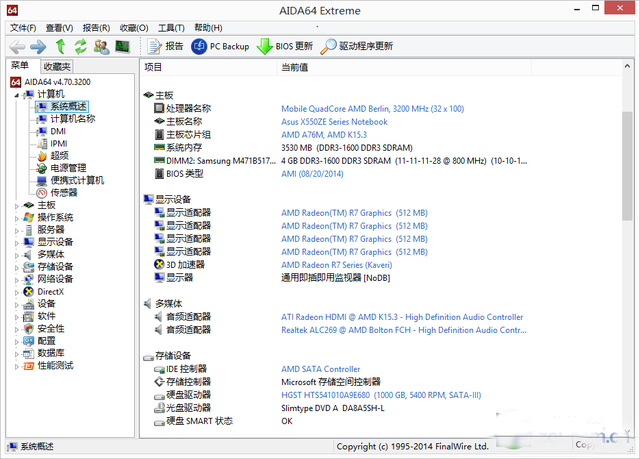
Task: Open Realtek ALC269 audio controller link
Action: [404, 330]
